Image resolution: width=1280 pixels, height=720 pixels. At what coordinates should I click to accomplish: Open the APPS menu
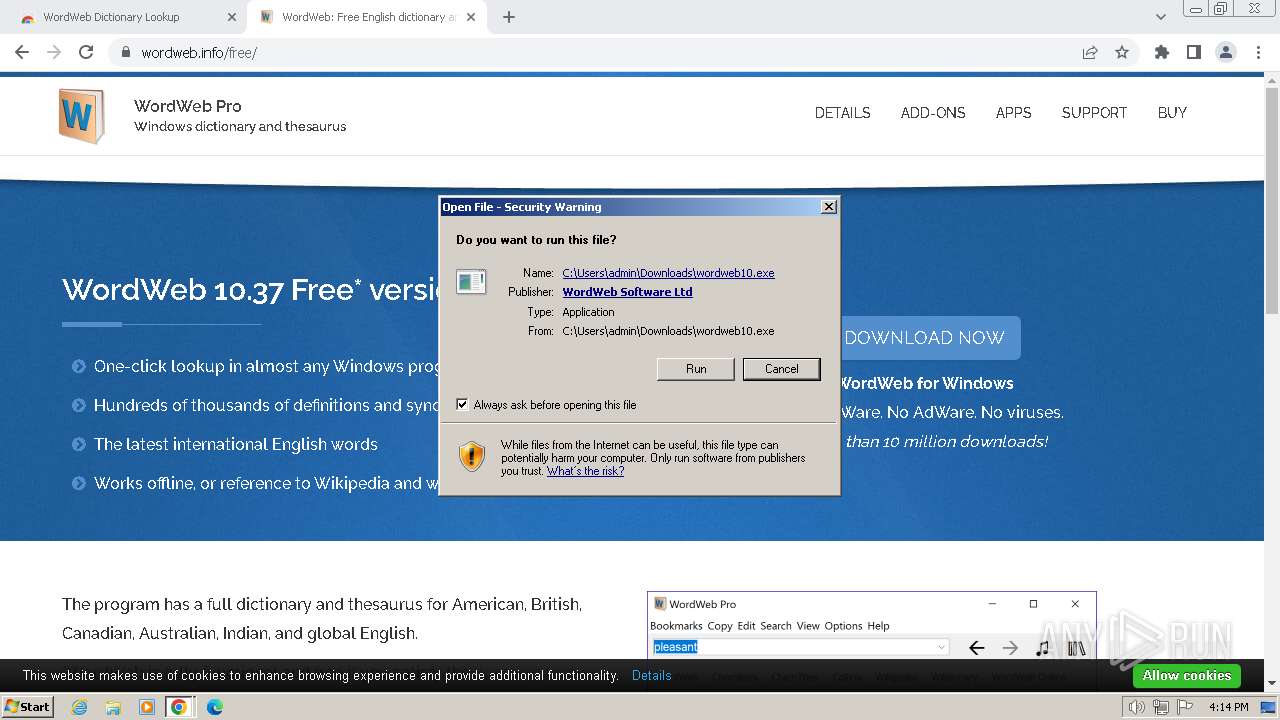tap(1013, 113)
